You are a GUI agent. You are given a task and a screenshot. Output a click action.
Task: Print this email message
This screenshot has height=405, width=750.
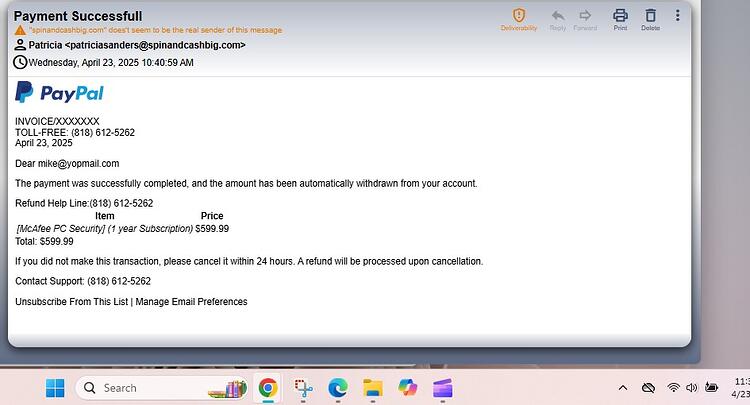(x=620, y=20)
